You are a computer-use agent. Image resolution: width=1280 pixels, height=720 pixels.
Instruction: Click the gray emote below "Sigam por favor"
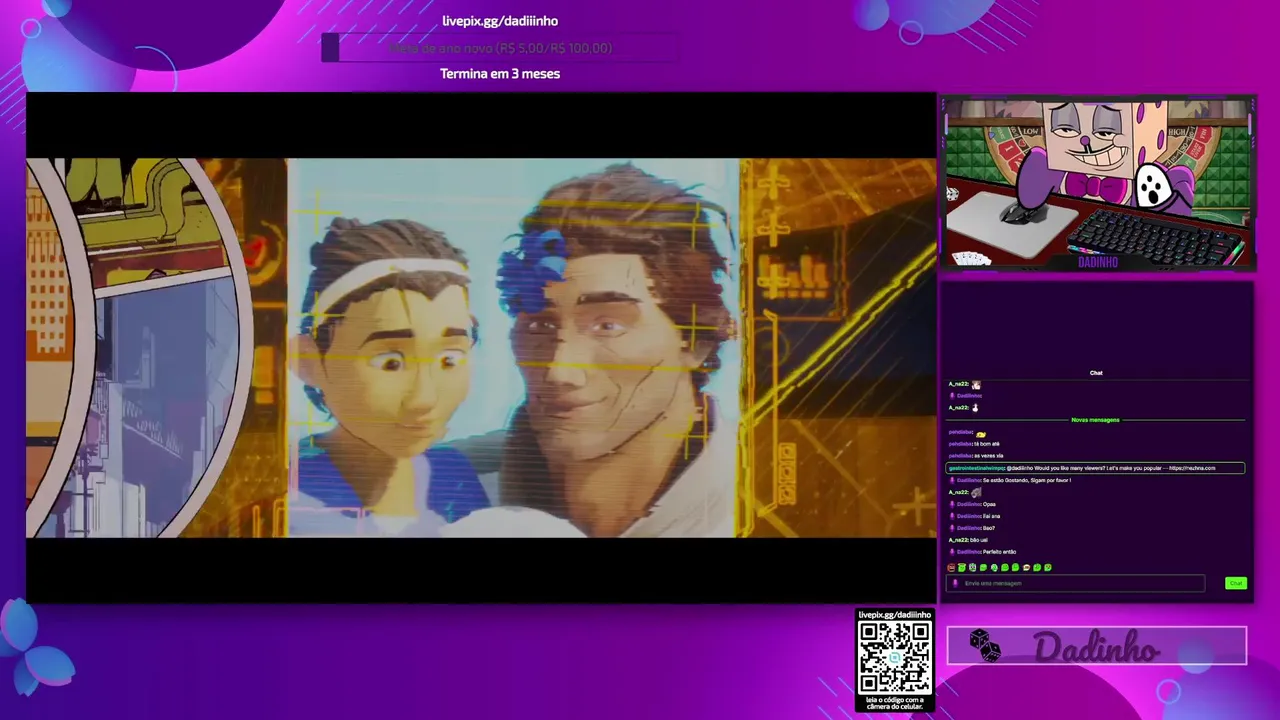tap(976, 493)
